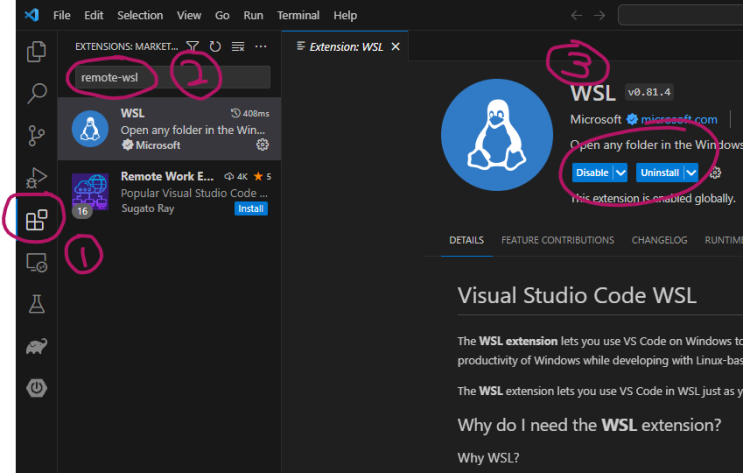Switch to the DETAILS tab

coord(467,240)
